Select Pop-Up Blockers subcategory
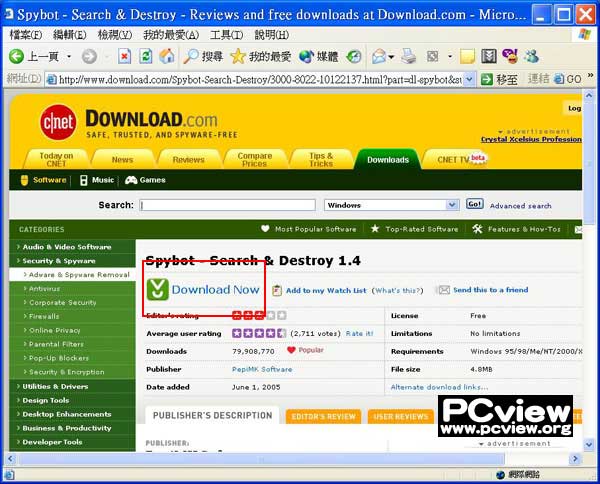600x484 pixels. [59, 358]
